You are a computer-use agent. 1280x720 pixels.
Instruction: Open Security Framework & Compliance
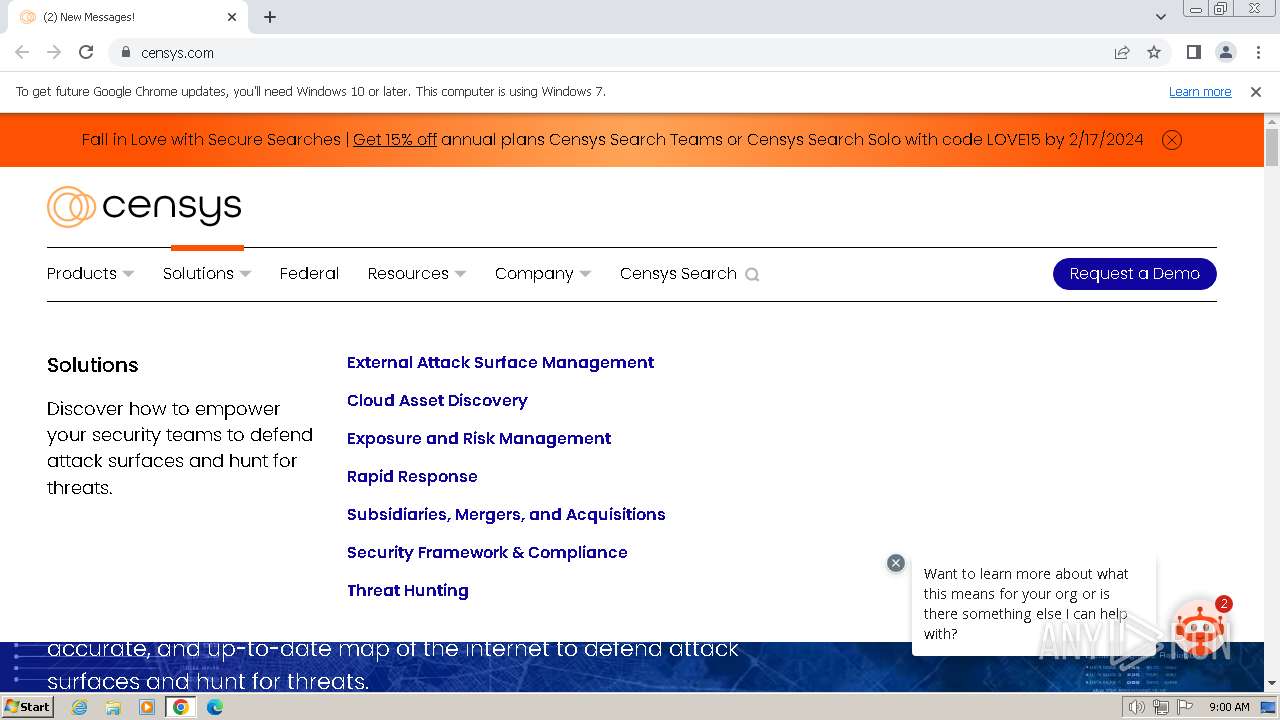[487, 552]
